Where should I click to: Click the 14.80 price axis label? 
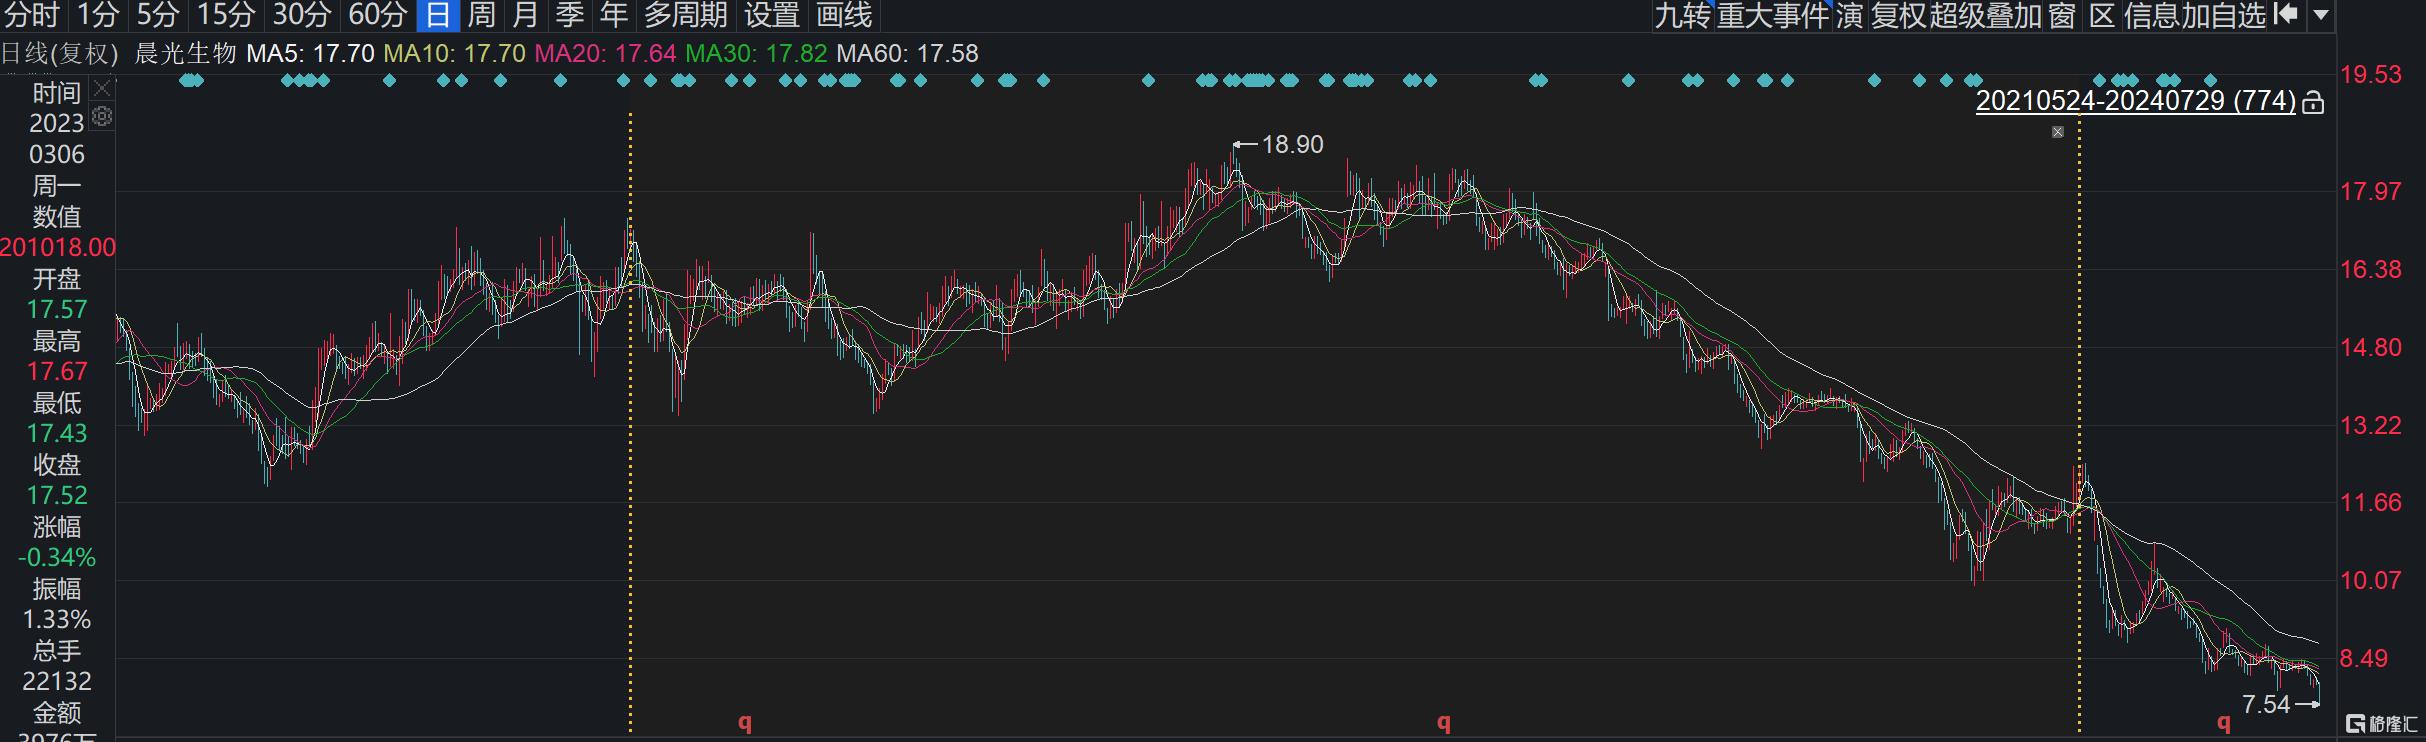pyautogui.click(x=2371, y=347)
